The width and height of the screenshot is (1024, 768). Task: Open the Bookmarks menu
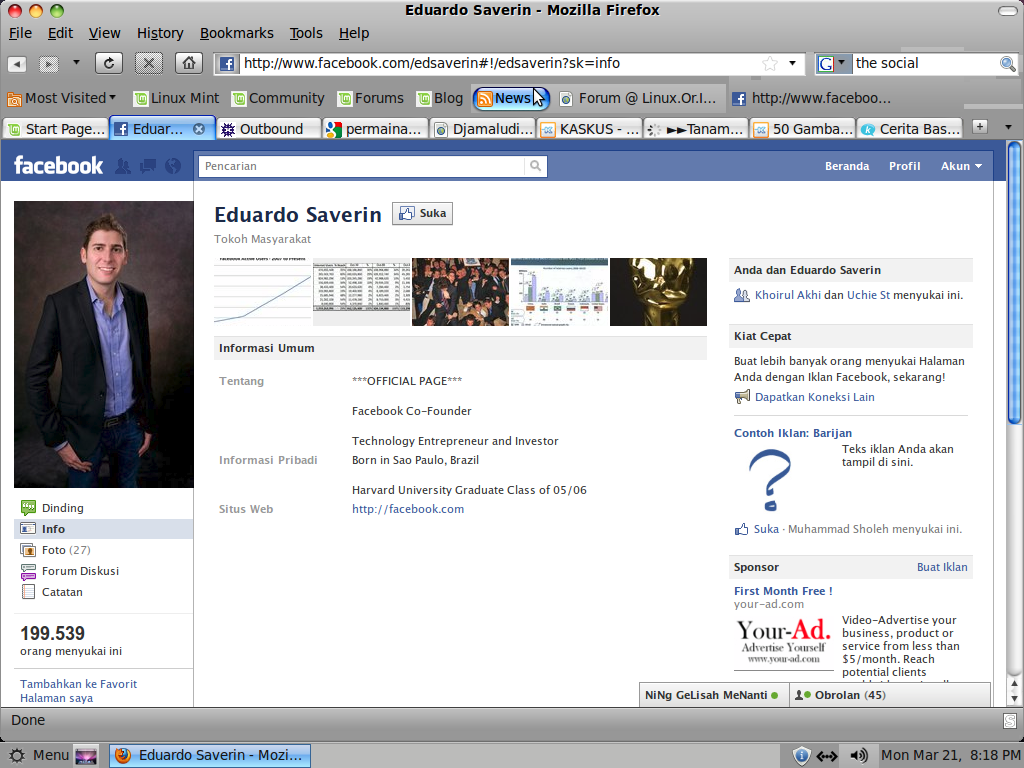pos(236,33)
